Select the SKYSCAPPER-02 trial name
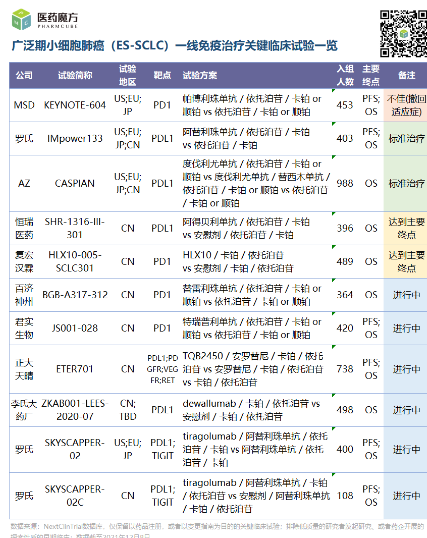 point(75,449)
